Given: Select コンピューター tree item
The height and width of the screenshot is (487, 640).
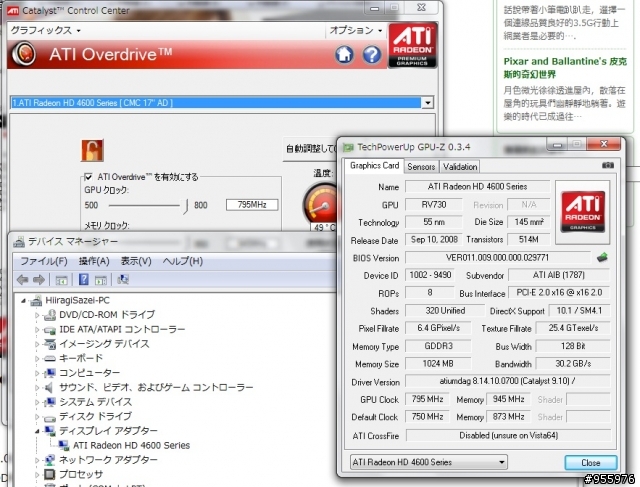Looking at the screenshot, I should (89, 373).
